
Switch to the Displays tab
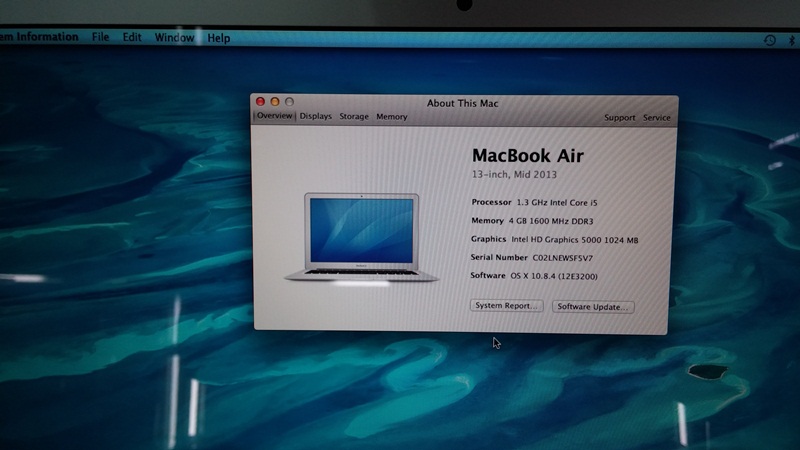[x=315, y=116]
